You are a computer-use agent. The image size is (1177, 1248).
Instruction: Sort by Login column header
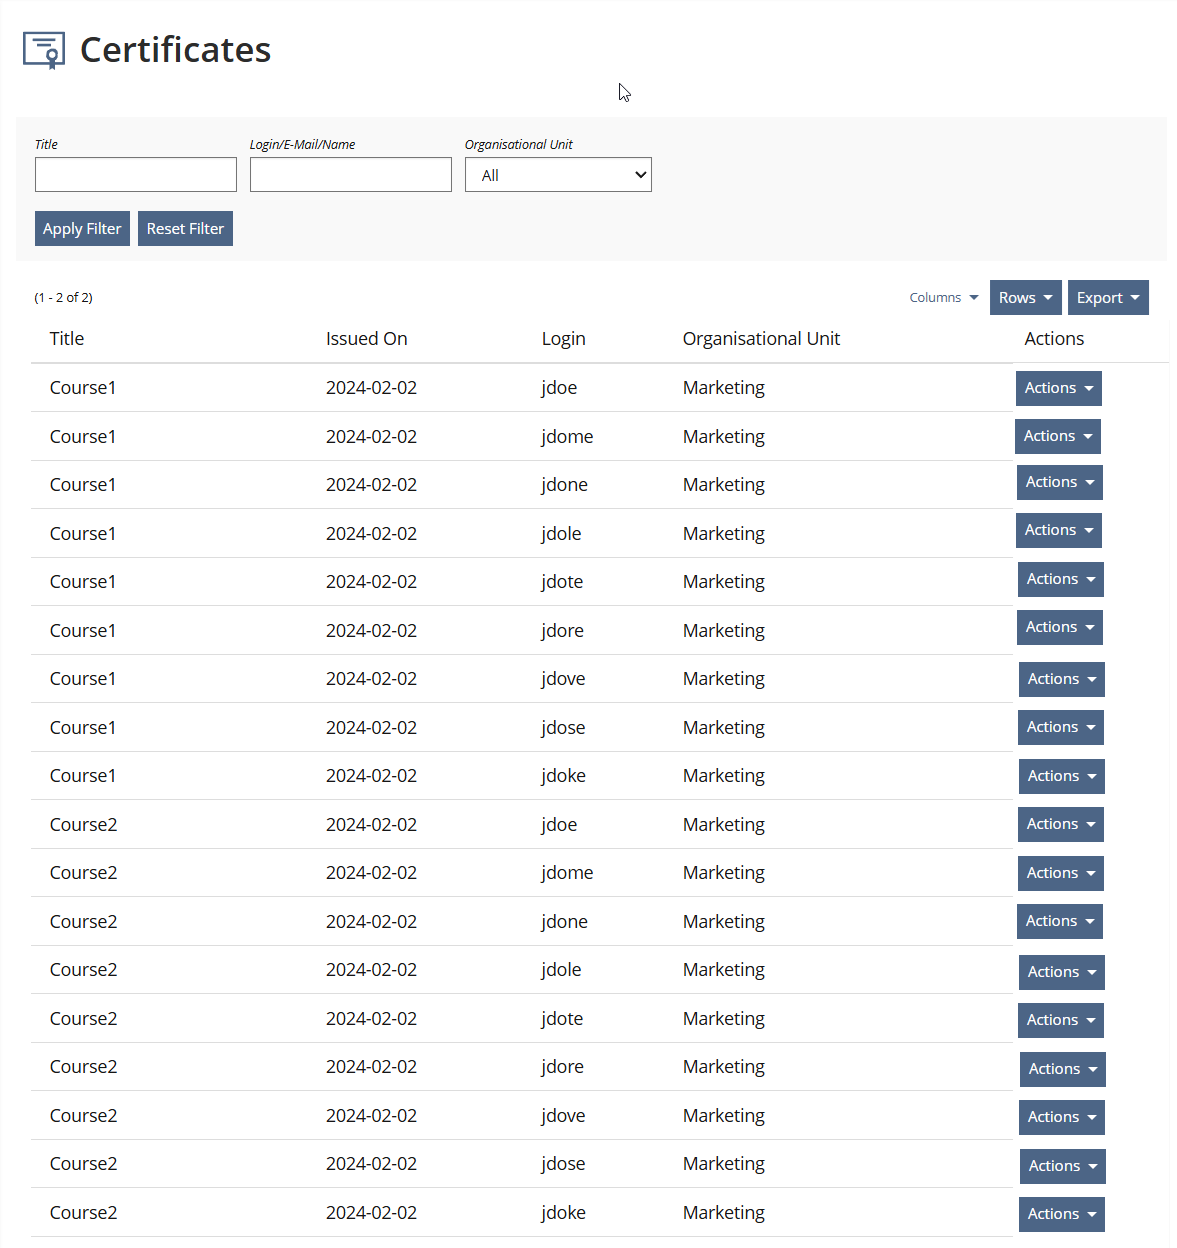[563, 339]
